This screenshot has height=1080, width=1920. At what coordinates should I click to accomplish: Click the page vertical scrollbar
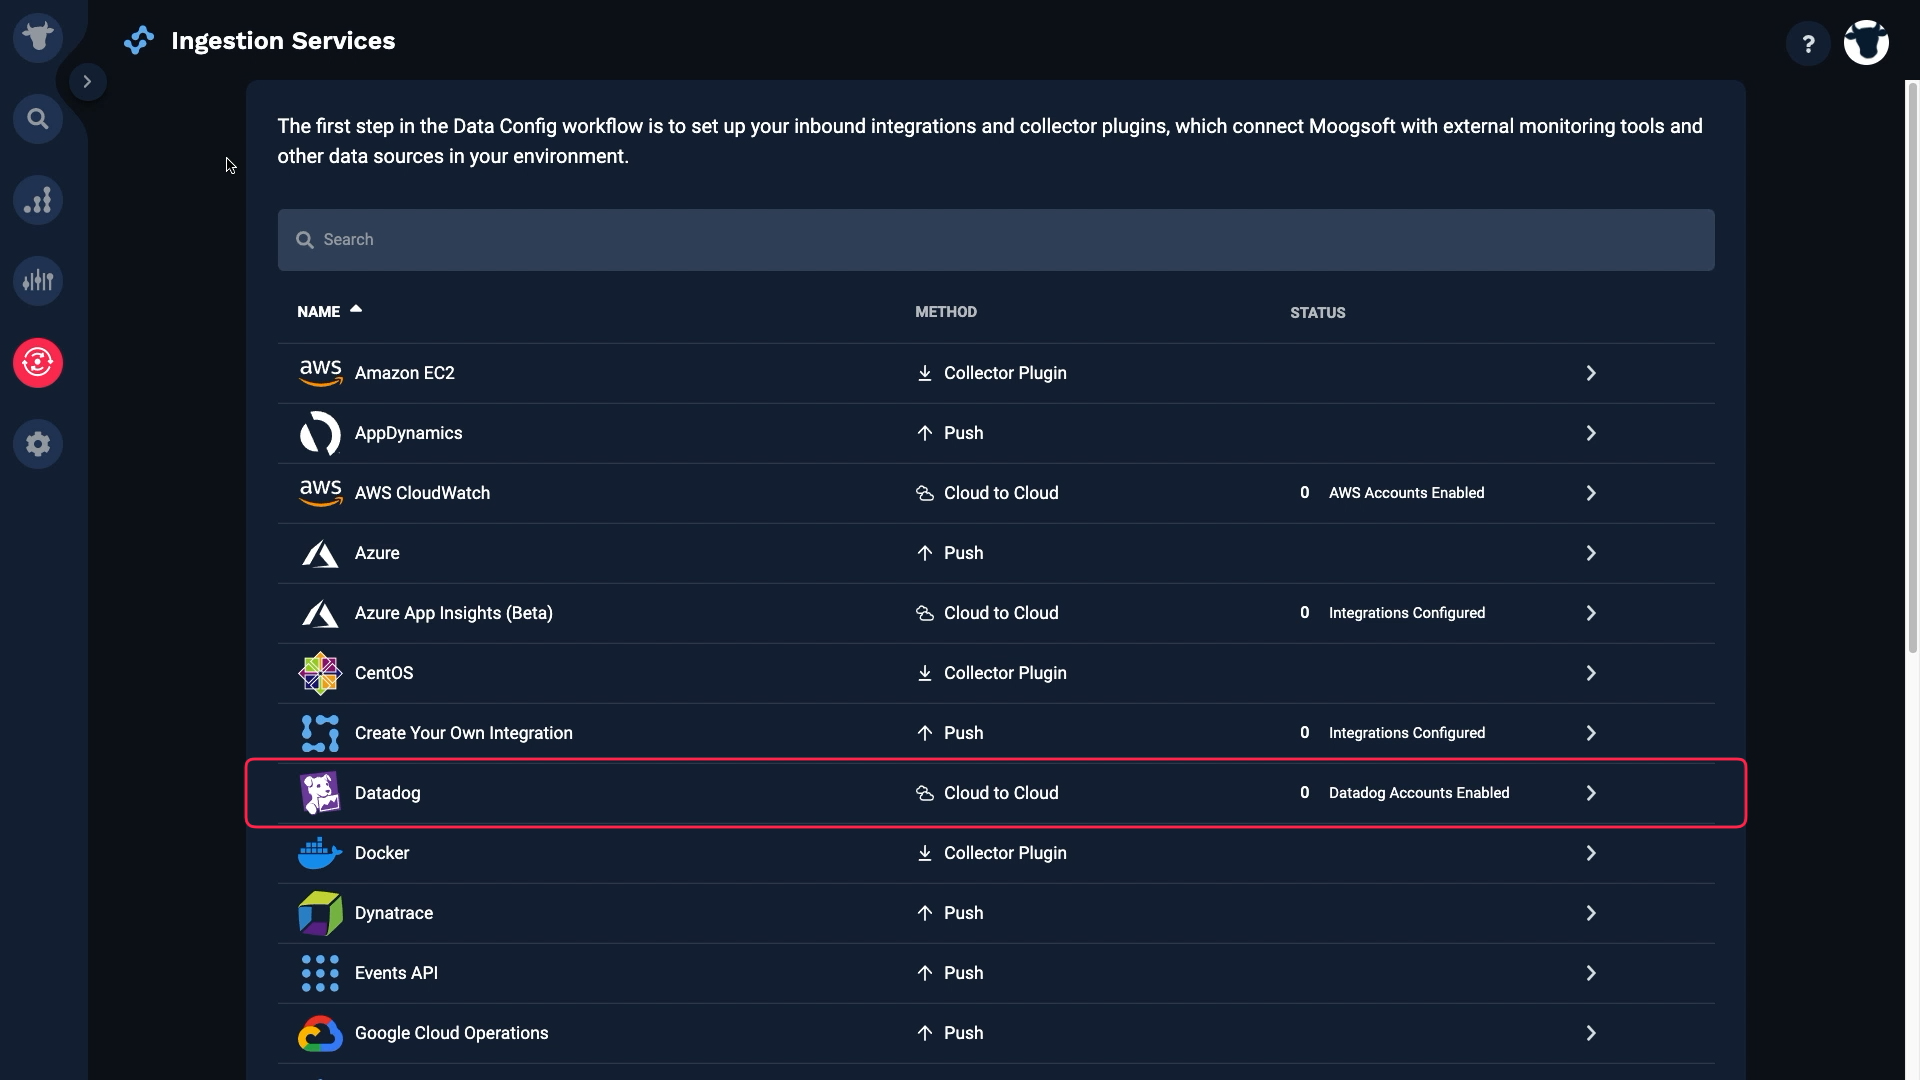[1912, 368]
